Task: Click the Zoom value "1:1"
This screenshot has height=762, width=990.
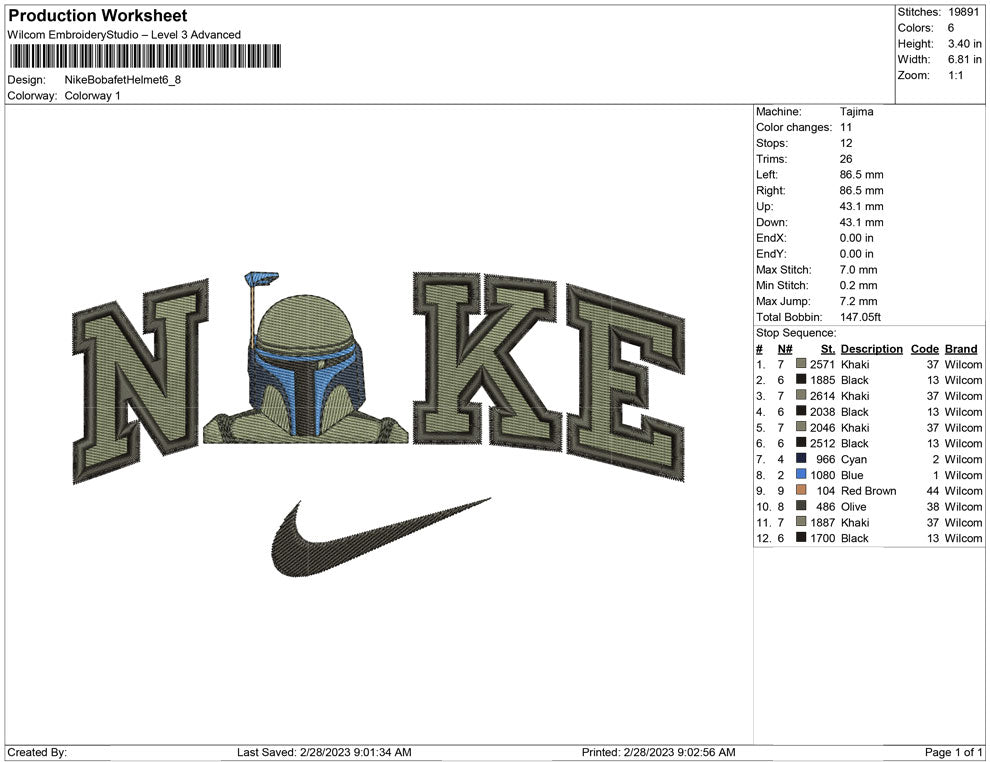Action: point(955,75)
